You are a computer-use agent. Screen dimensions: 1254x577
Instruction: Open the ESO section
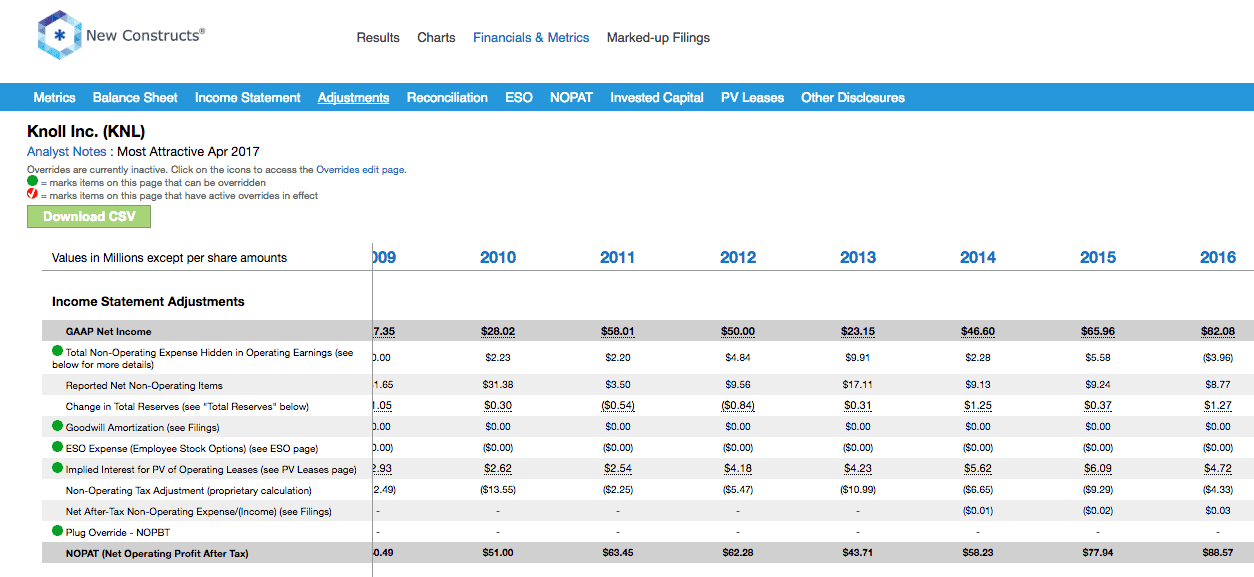[x=519, y=97]
